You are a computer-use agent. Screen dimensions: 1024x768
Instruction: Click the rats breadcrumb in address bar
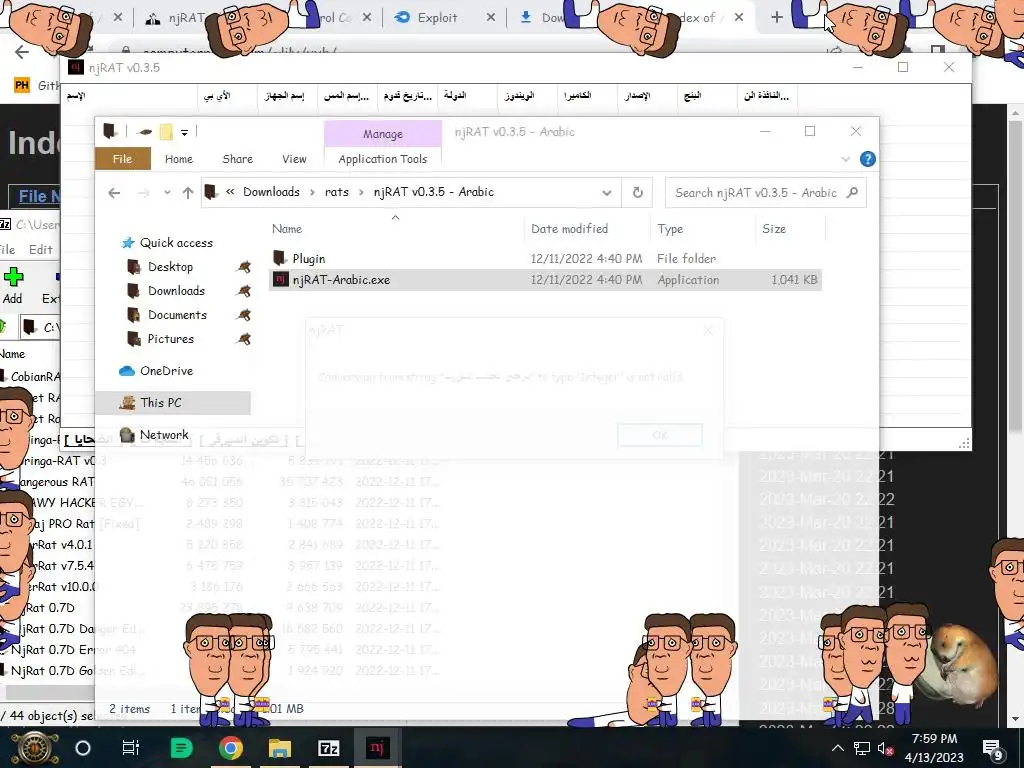click(337, 192)
